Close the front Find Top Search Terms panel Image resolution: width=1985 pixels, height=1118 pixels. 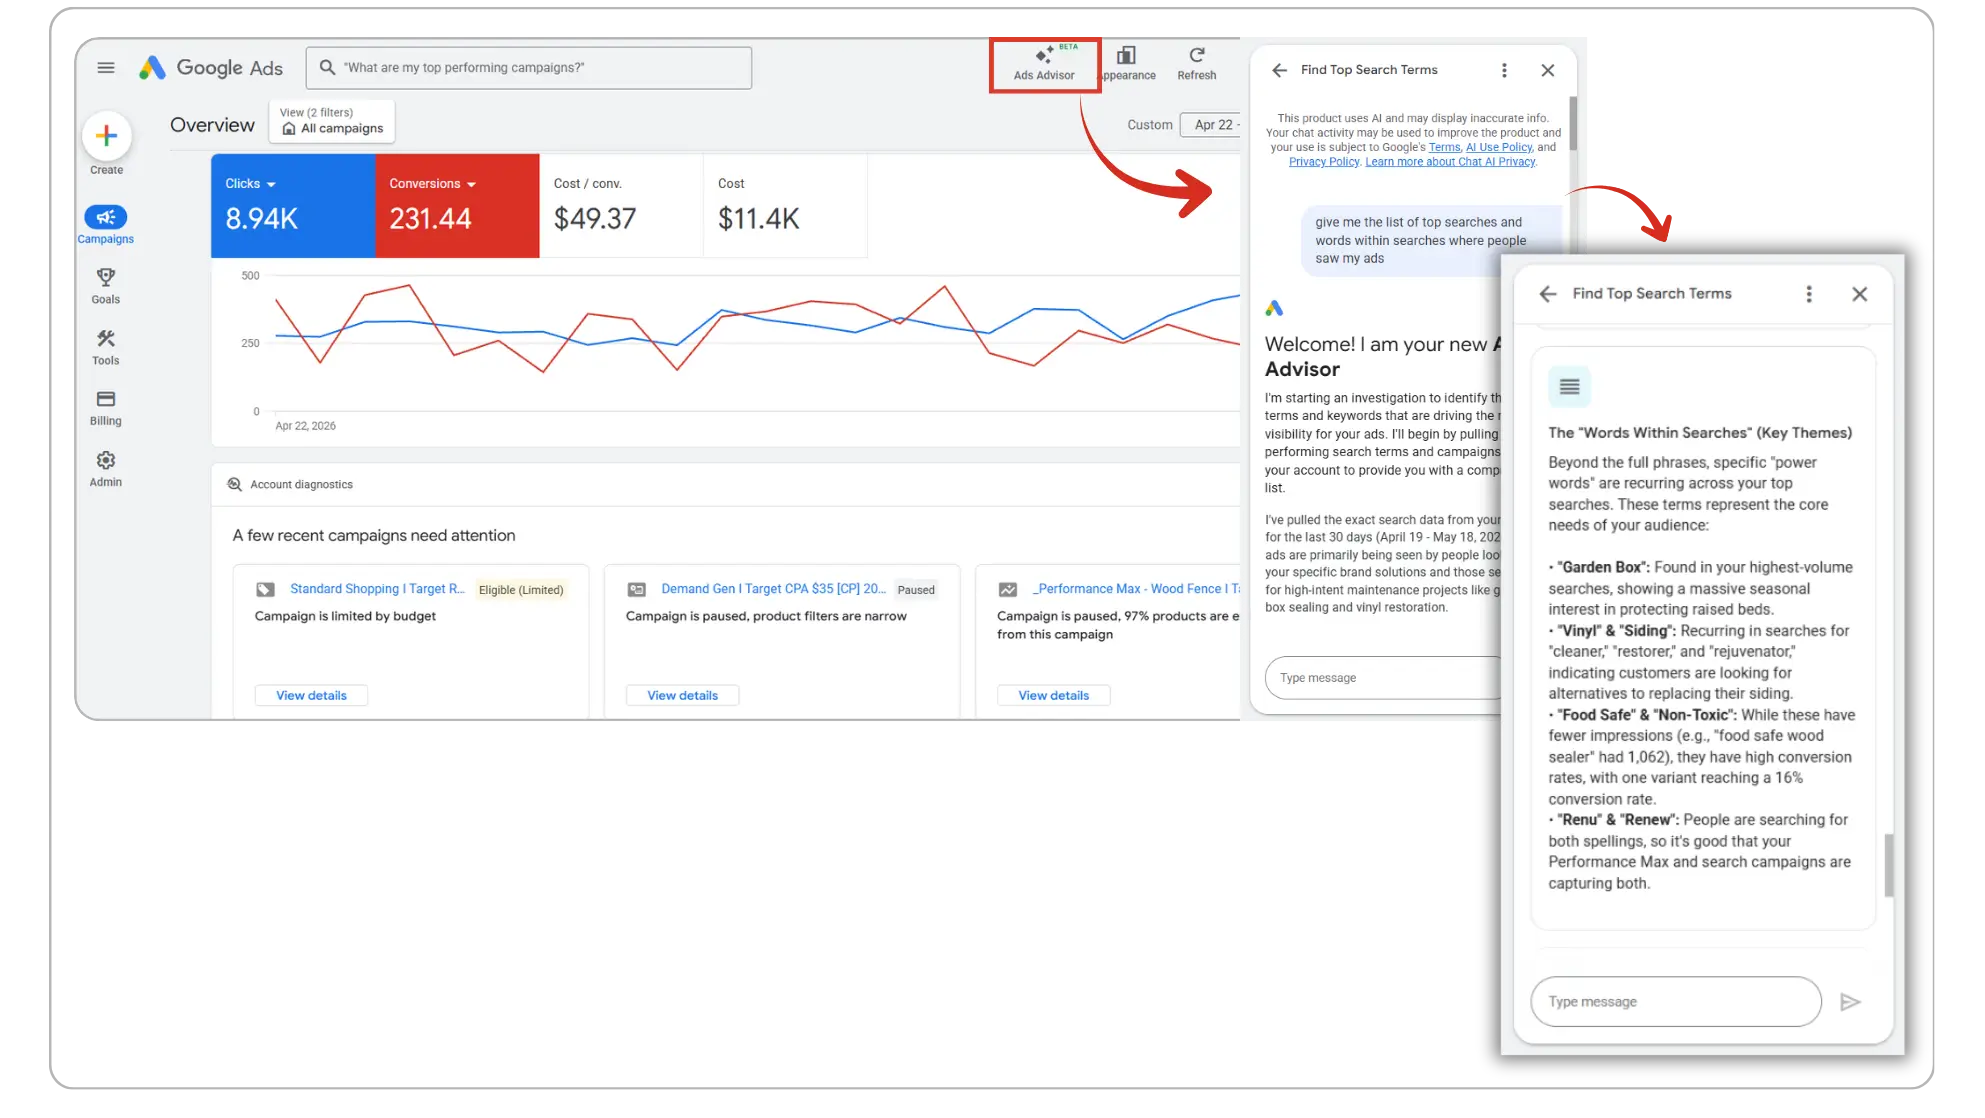coord(1860,294)
